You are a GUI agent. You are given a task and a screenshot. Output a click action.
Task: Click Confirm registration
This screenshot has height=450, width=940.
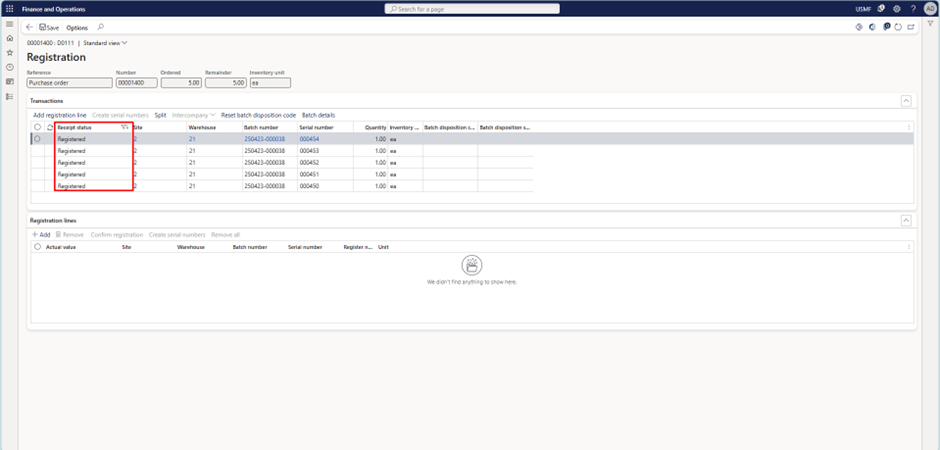pyautogui.click(x=117, y=235)
